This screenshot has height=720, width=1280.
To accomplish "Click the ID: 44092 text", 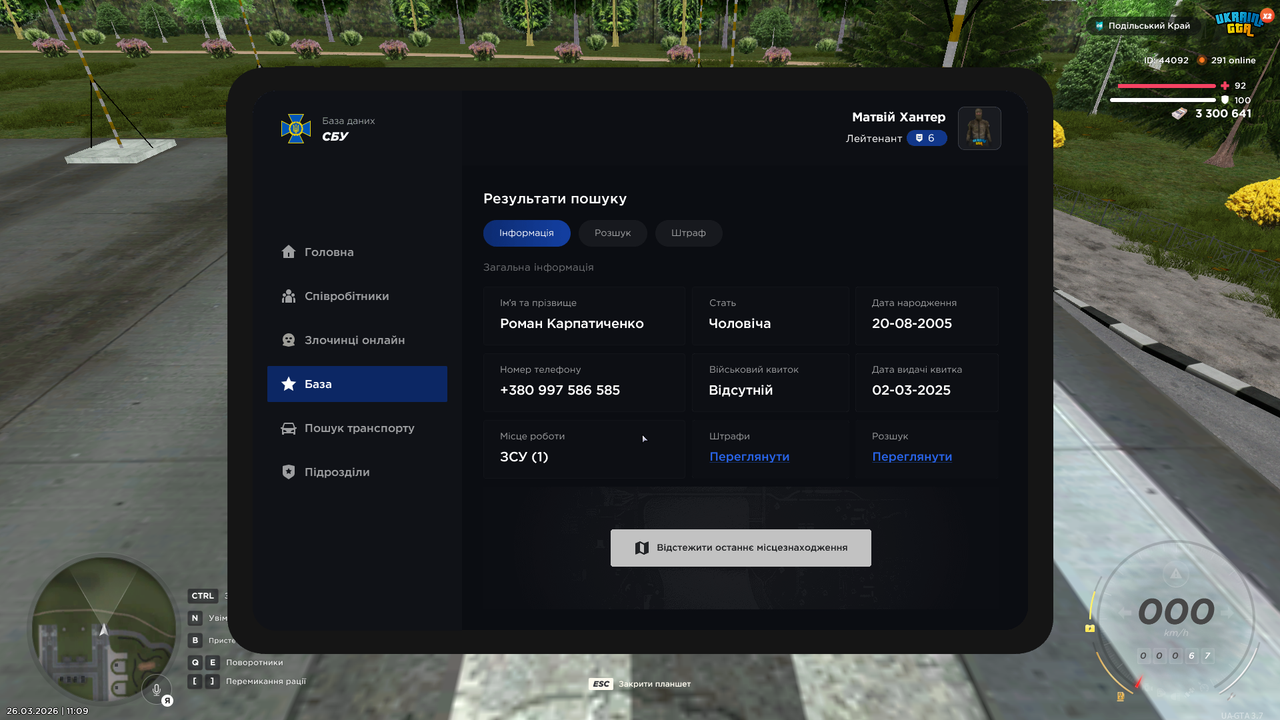I will click(x=1167, y=60).
